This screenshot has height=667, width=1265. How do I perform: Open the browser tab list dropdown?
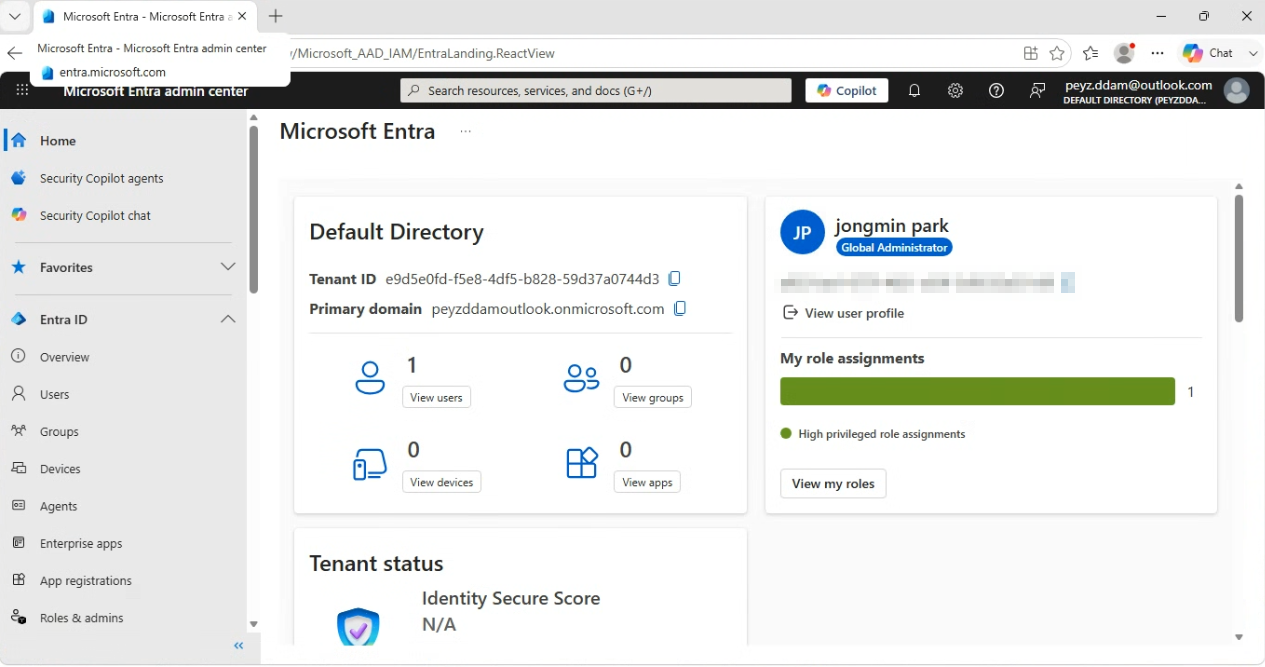tap(15, 16)
